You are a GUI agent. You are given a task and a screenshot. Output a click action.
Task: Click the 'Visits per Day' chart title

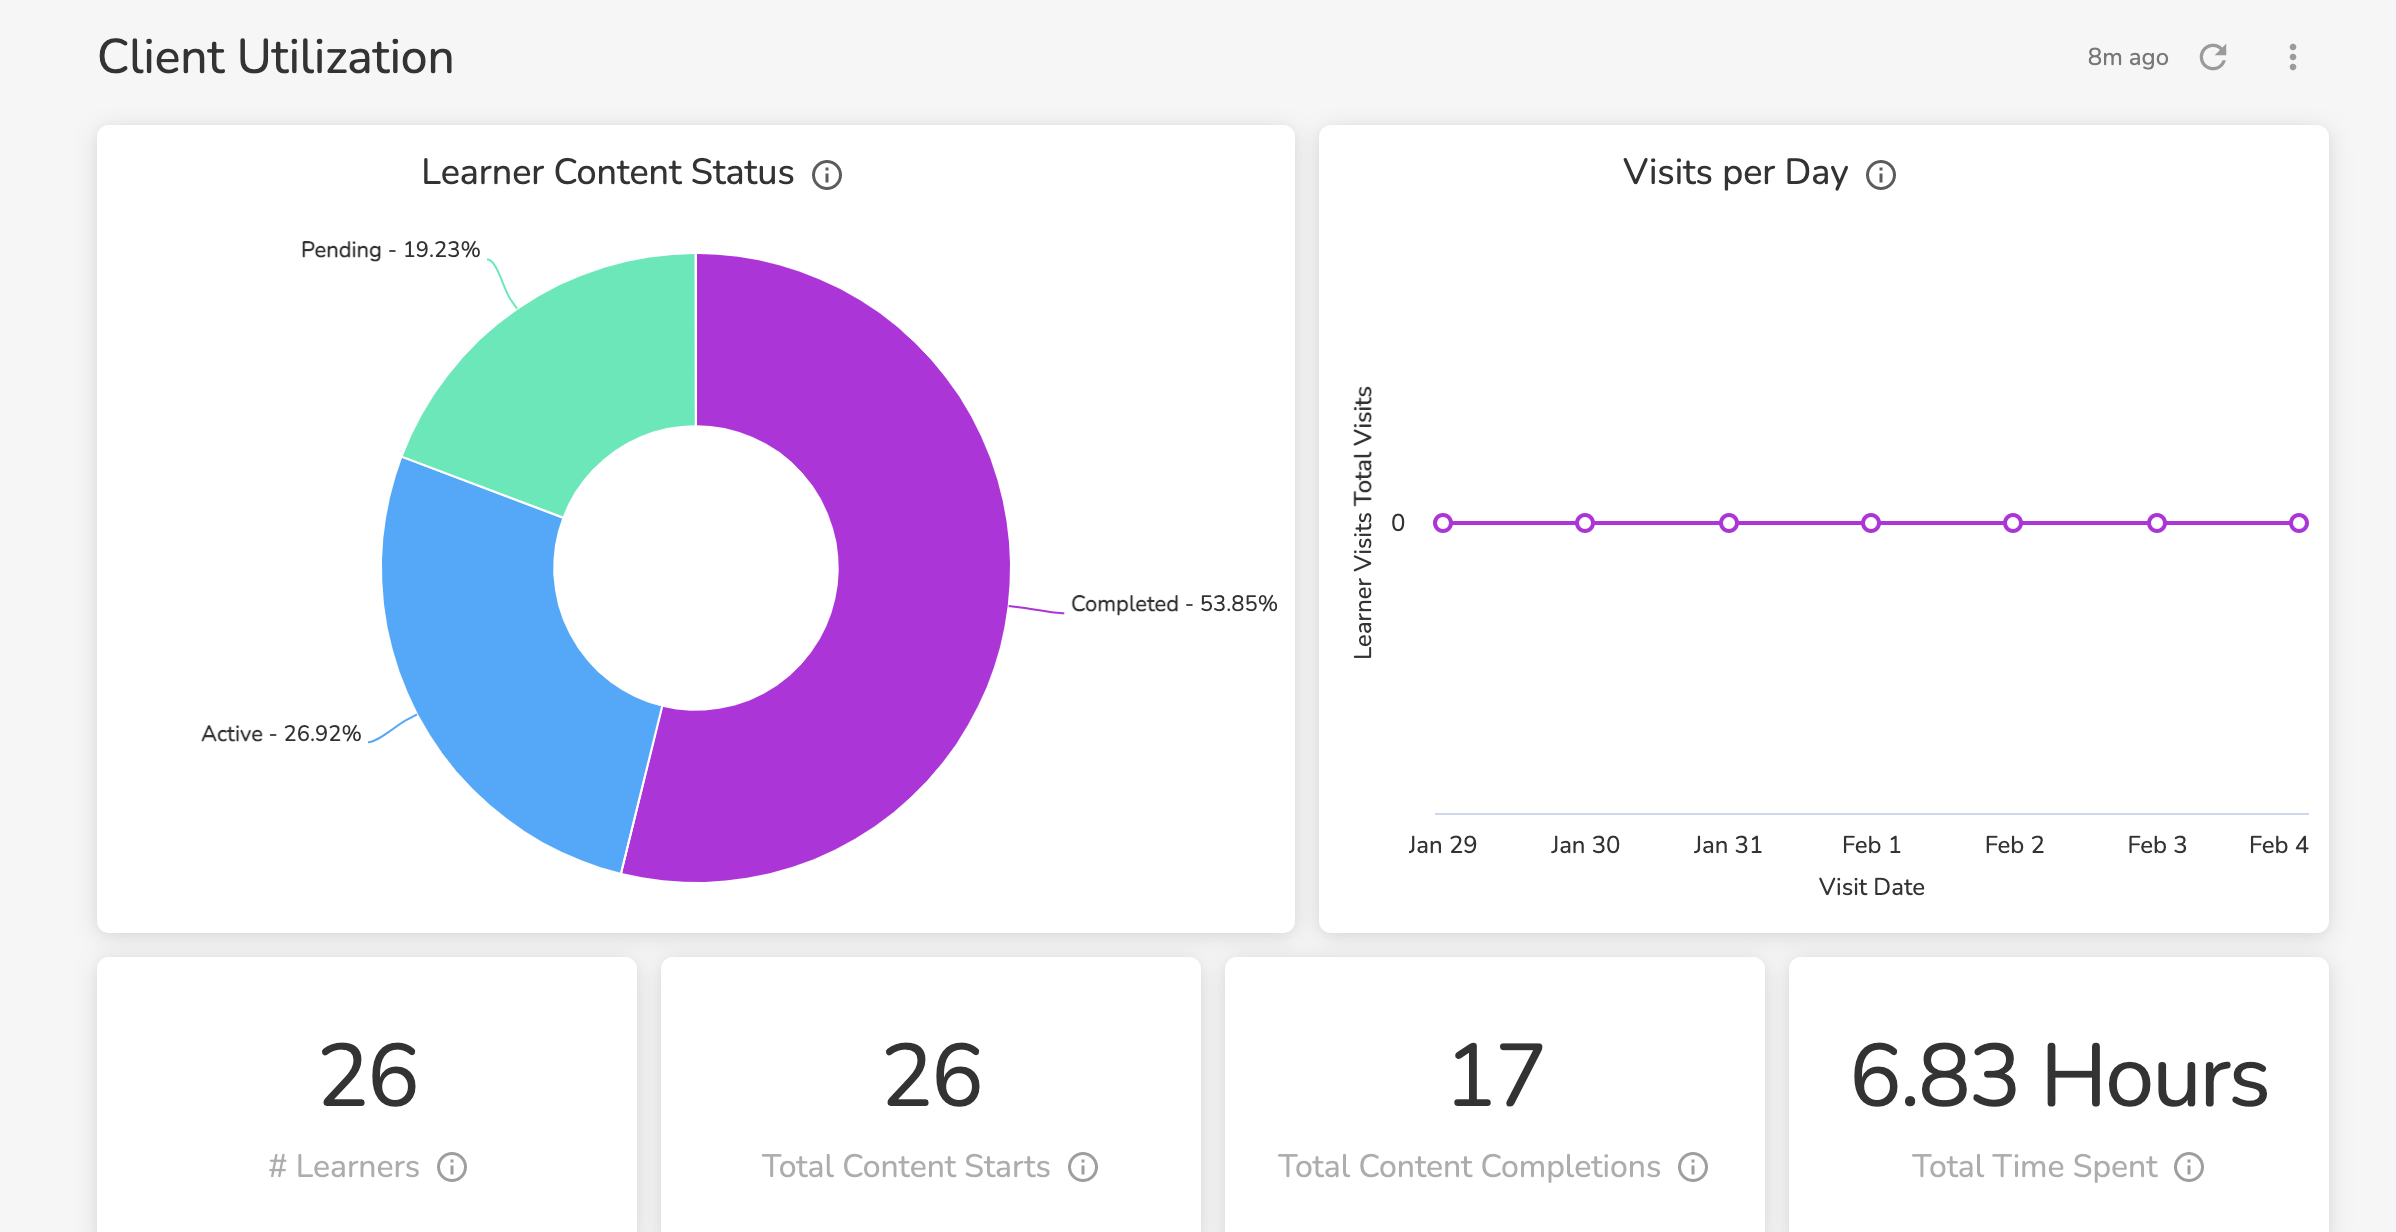pyautogui.click(x=1736, y=173)
